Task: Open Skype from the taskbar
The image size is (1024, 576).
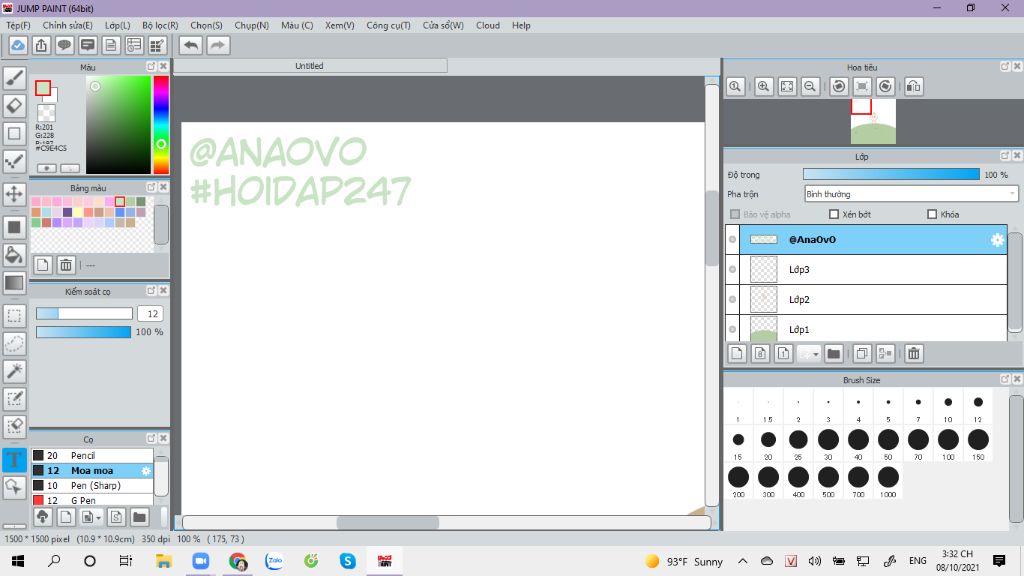Action: click(347, 561)
